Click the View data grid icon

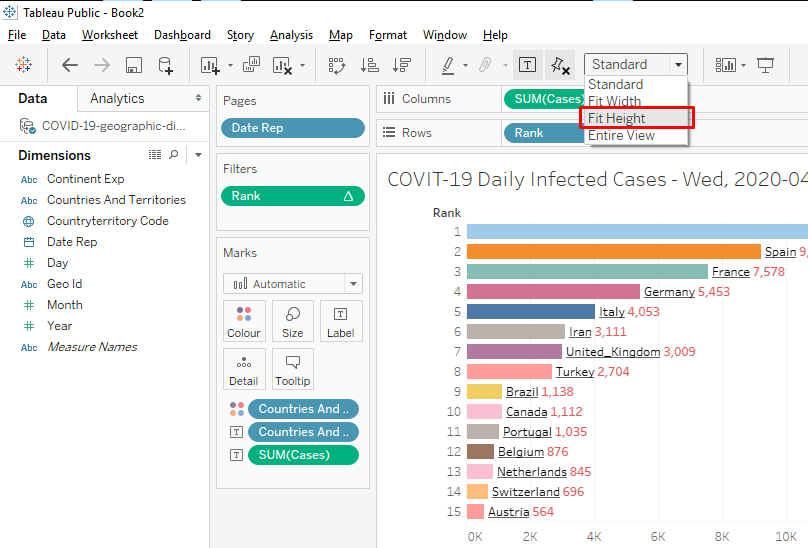tap(155, 155)
